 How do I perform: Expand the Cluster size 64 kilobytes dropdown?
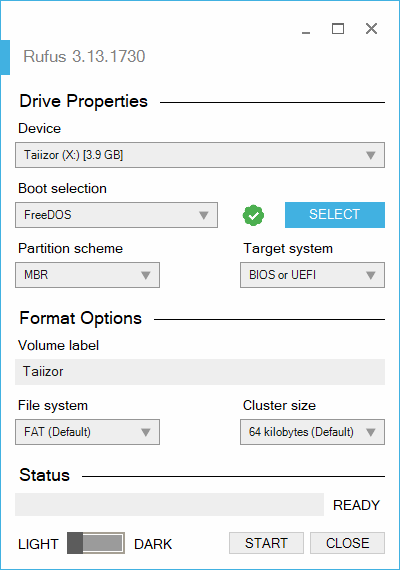point(312,432)
